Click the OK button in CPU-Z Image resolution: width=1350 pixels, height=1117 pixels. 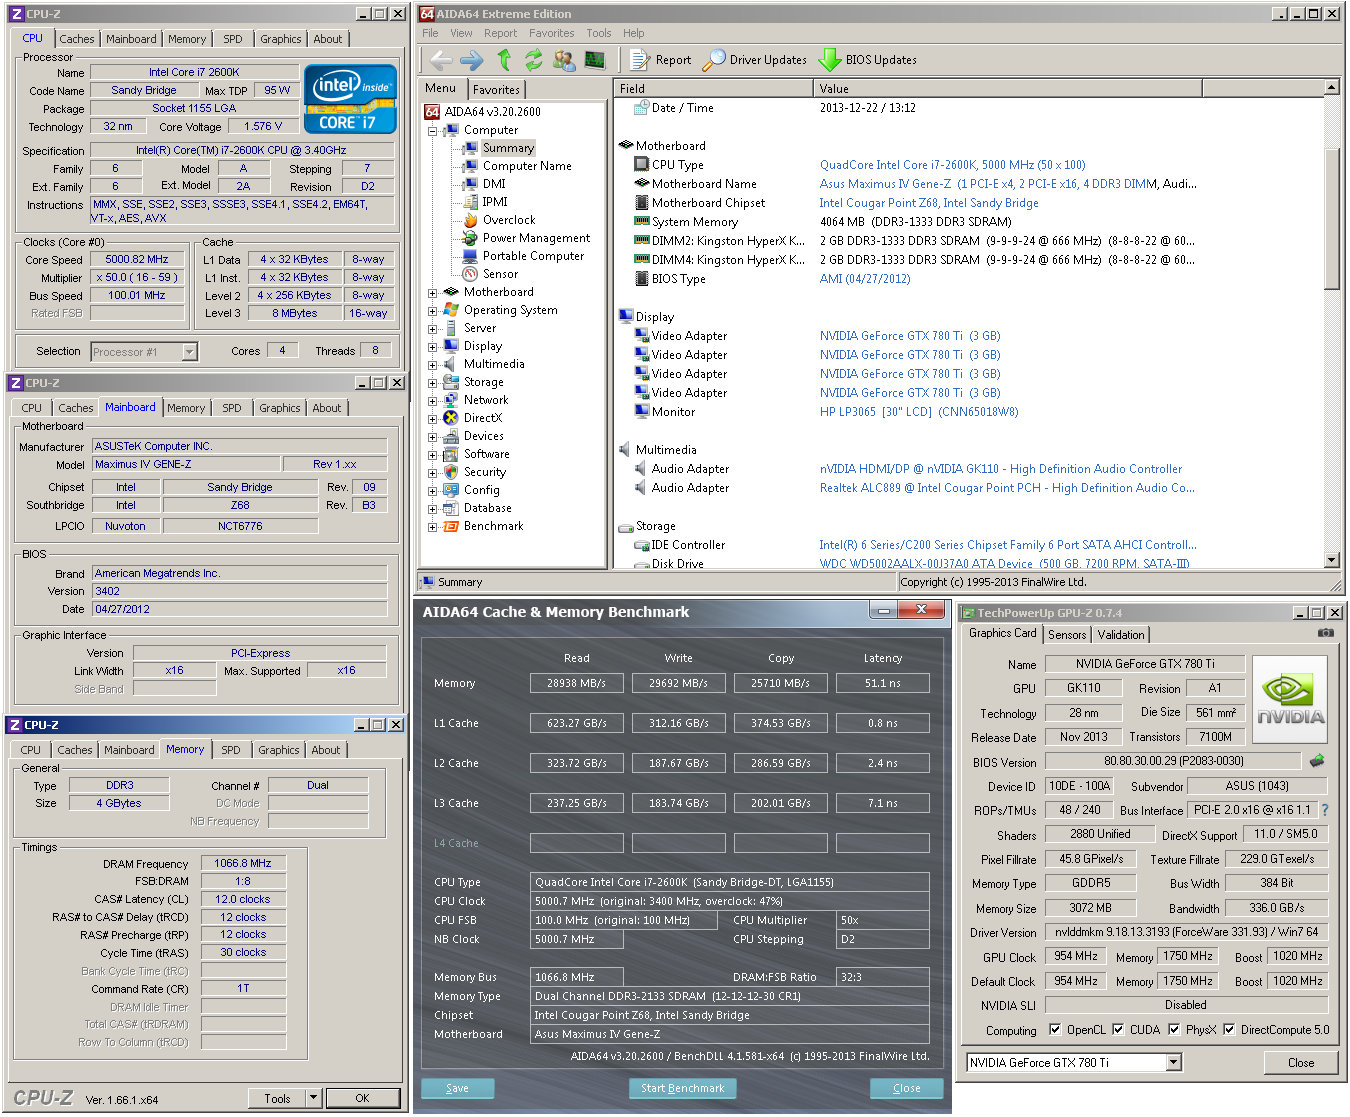(x=362, y=1098)
